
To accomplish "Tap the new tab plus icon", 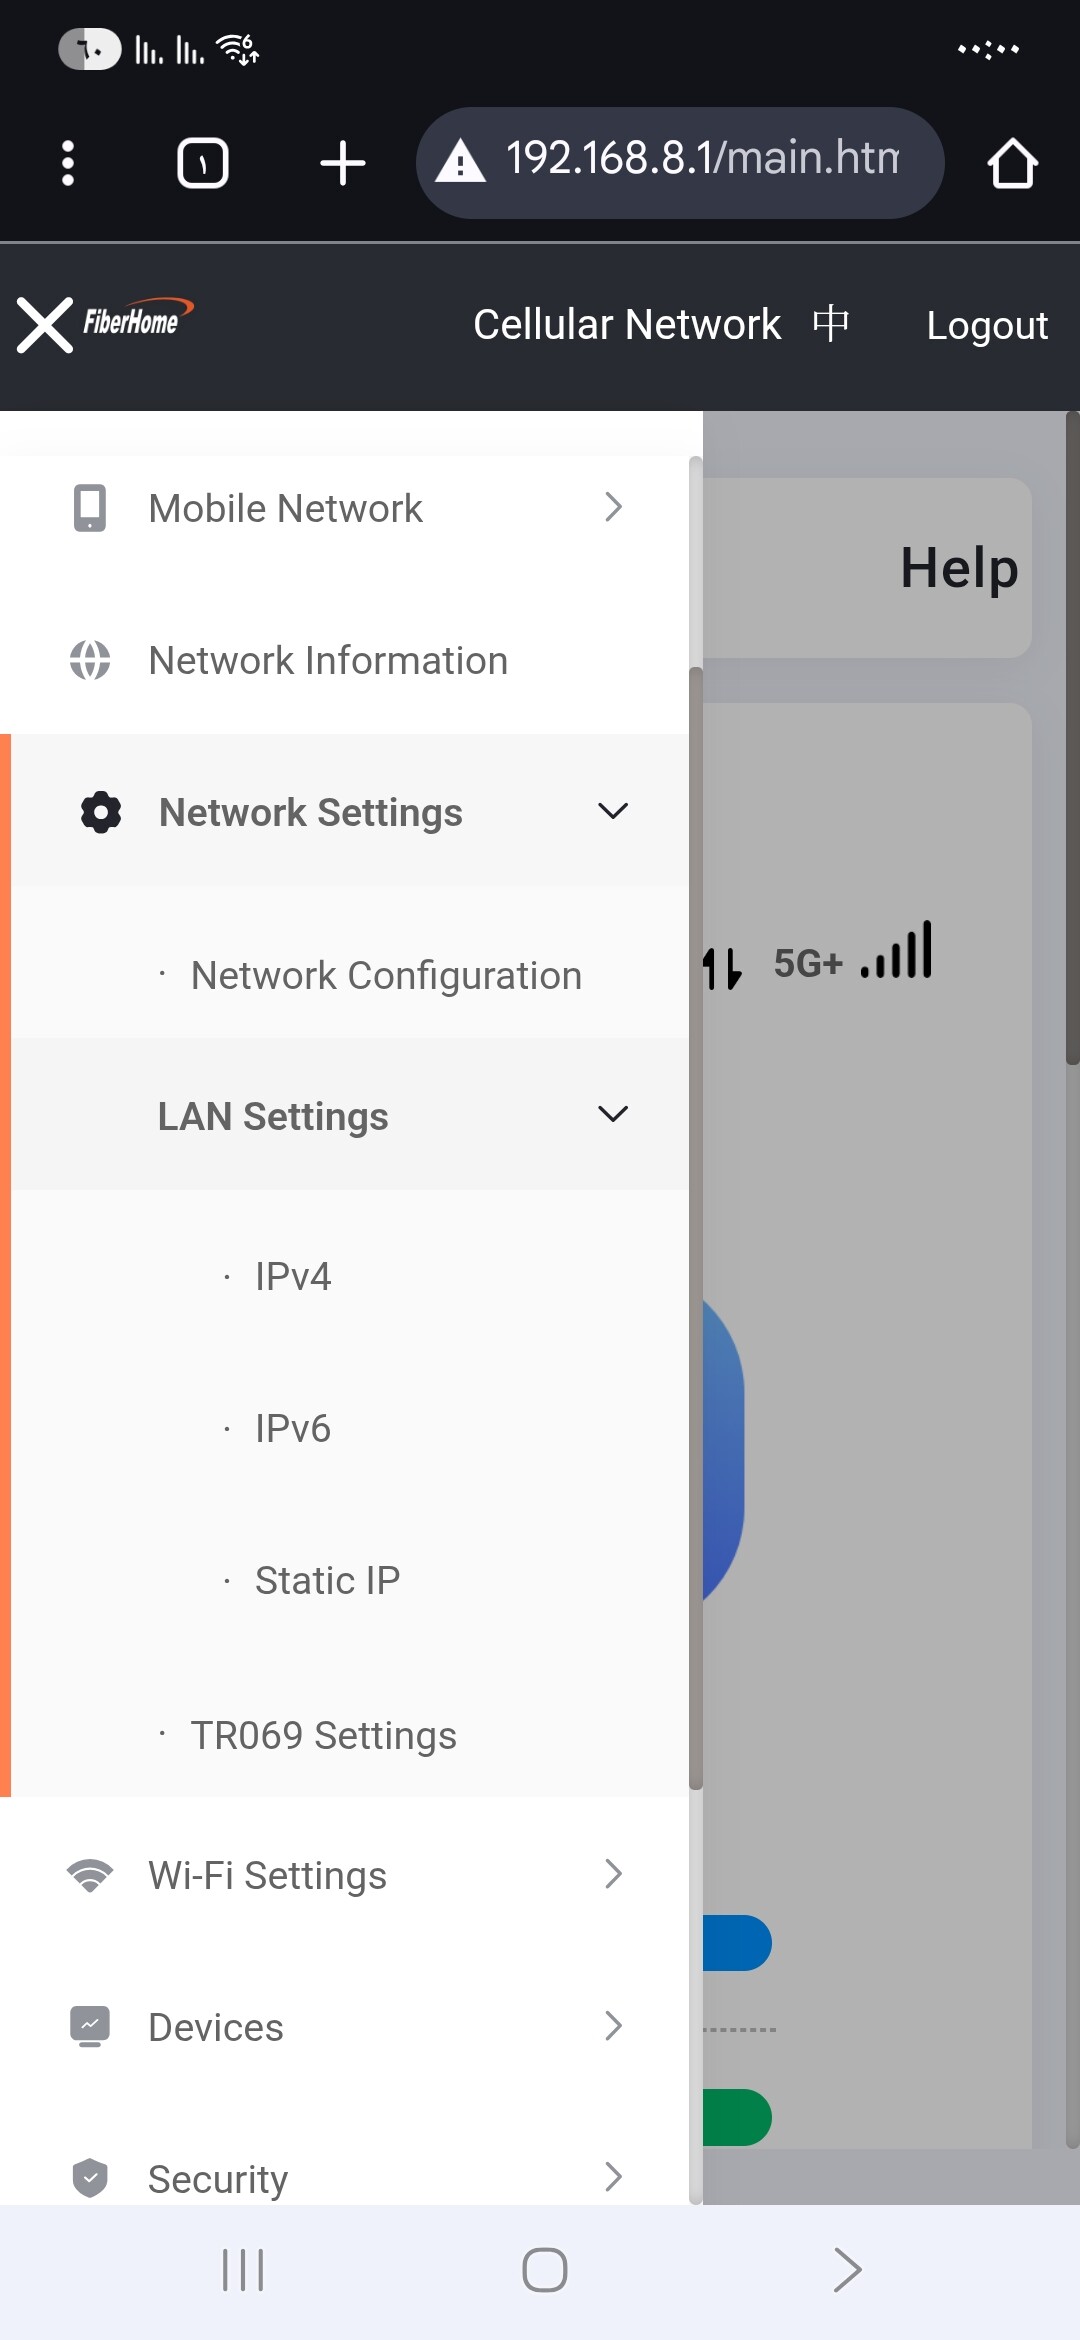I will click(x=343, y=163).
